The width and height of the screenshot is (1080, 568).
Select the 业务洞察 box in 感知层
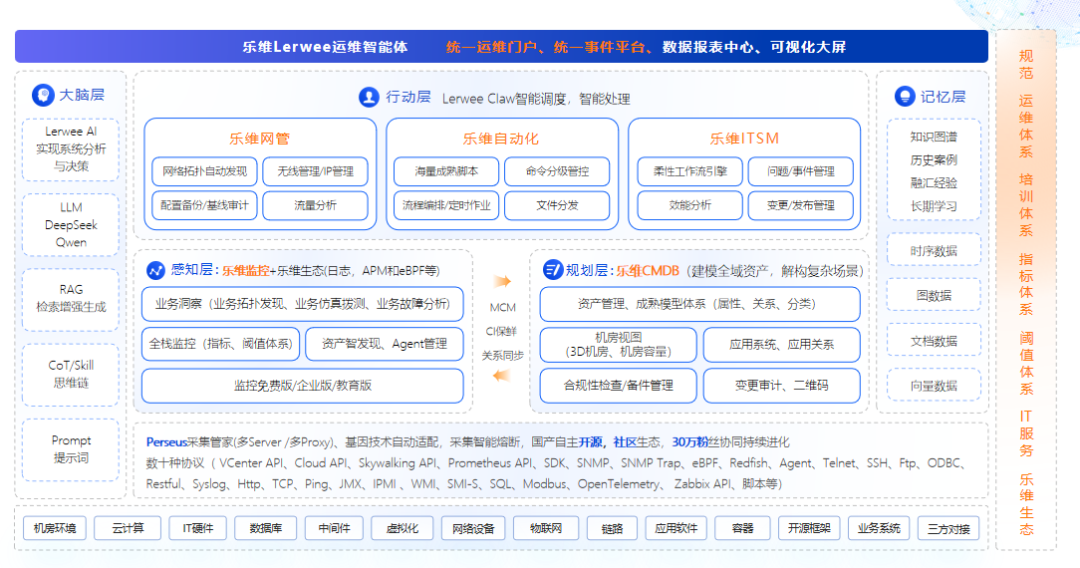tap(302, 304)
